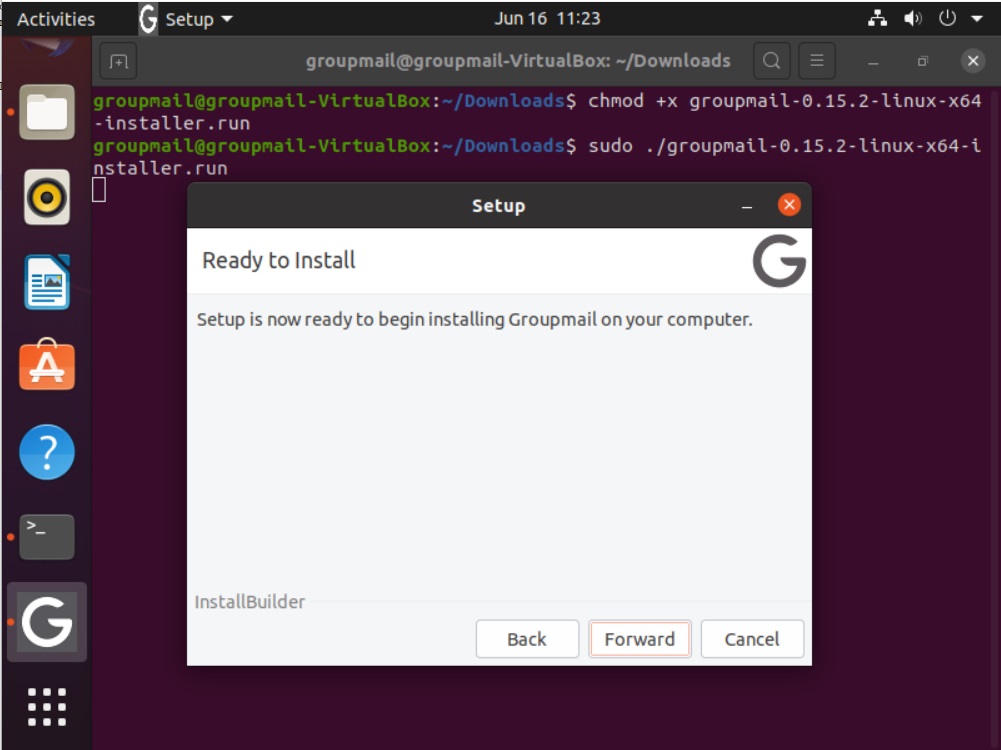Click the volume icon in top bar

tap(912, 19)
